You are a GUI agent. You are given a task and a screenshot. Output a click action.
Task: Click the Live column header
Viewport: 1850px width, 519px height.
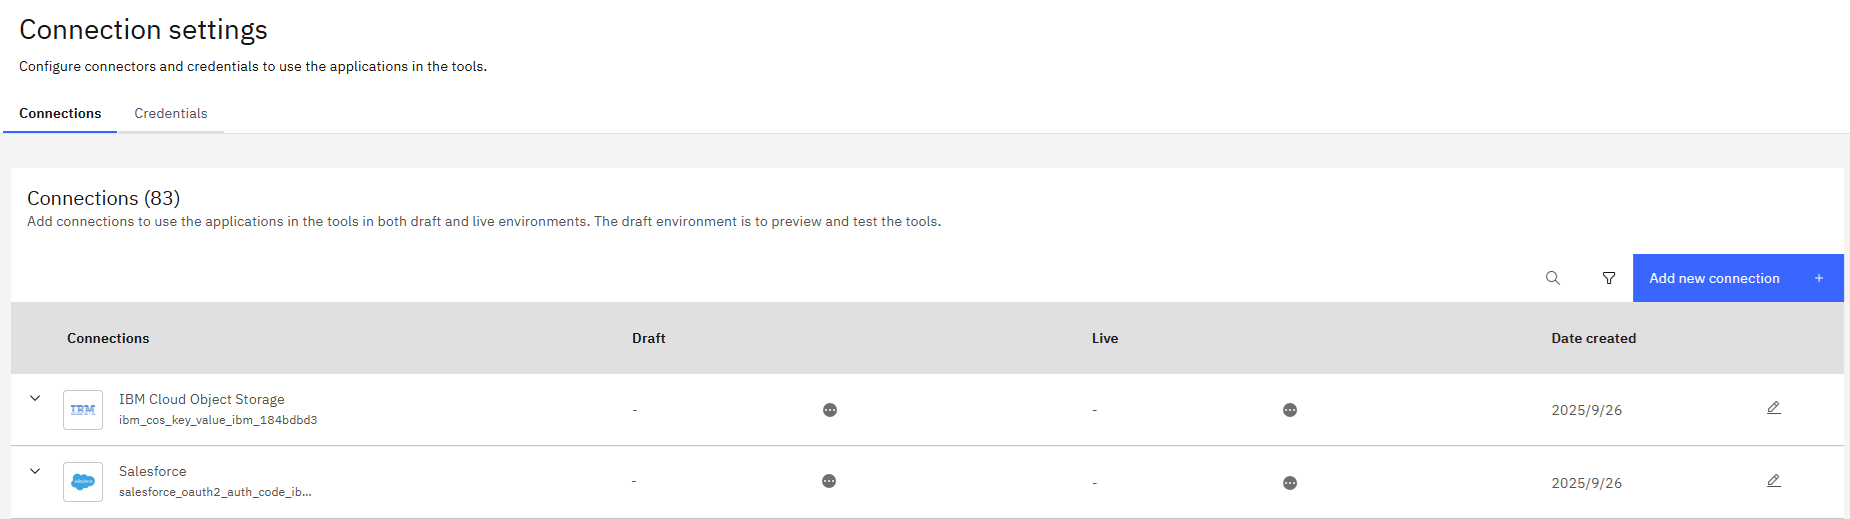[1104, 339]
